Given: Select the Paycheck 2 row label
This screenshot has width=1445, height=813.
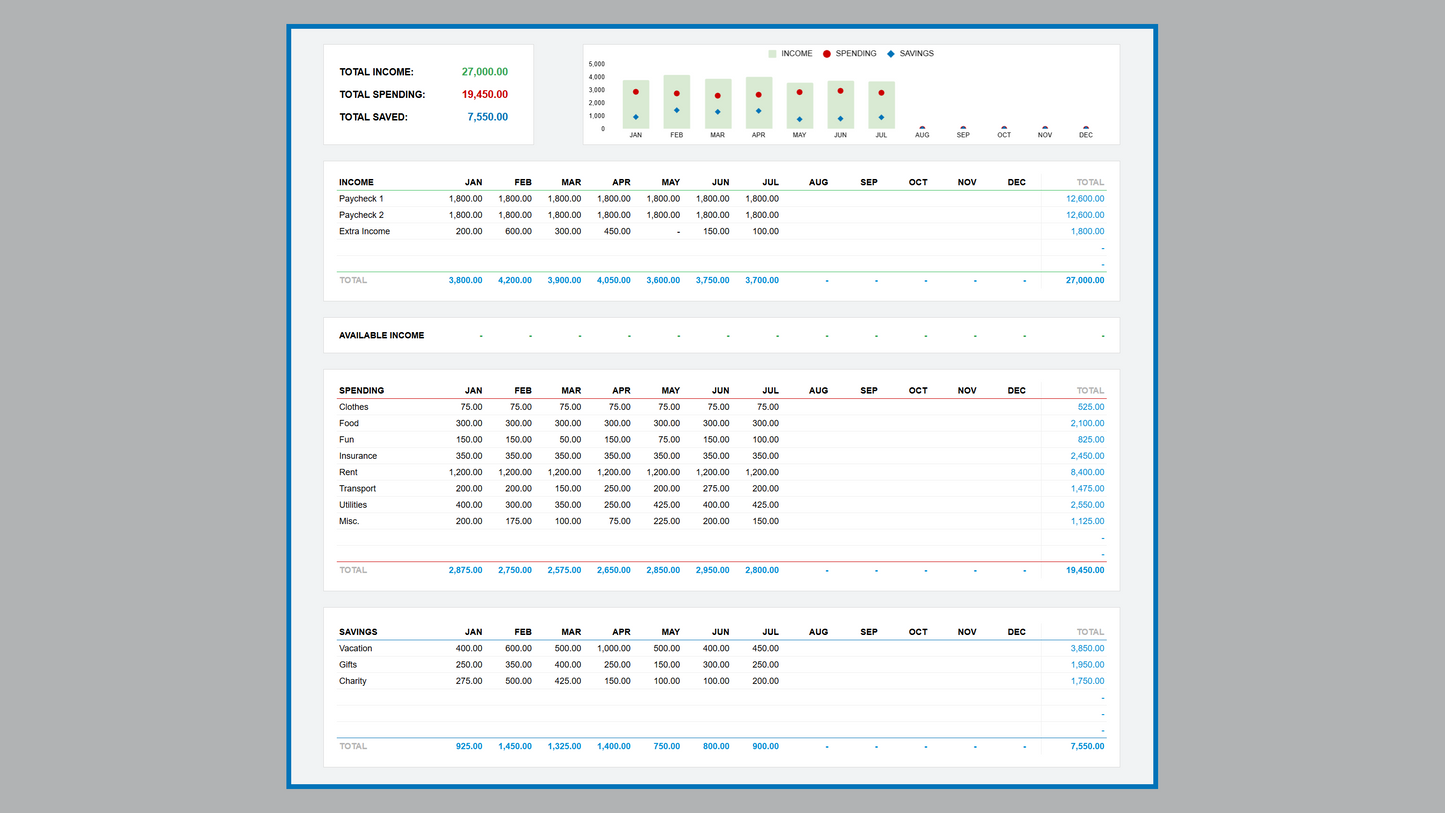Looking at the screenshot, I should (x=361, y=215).
